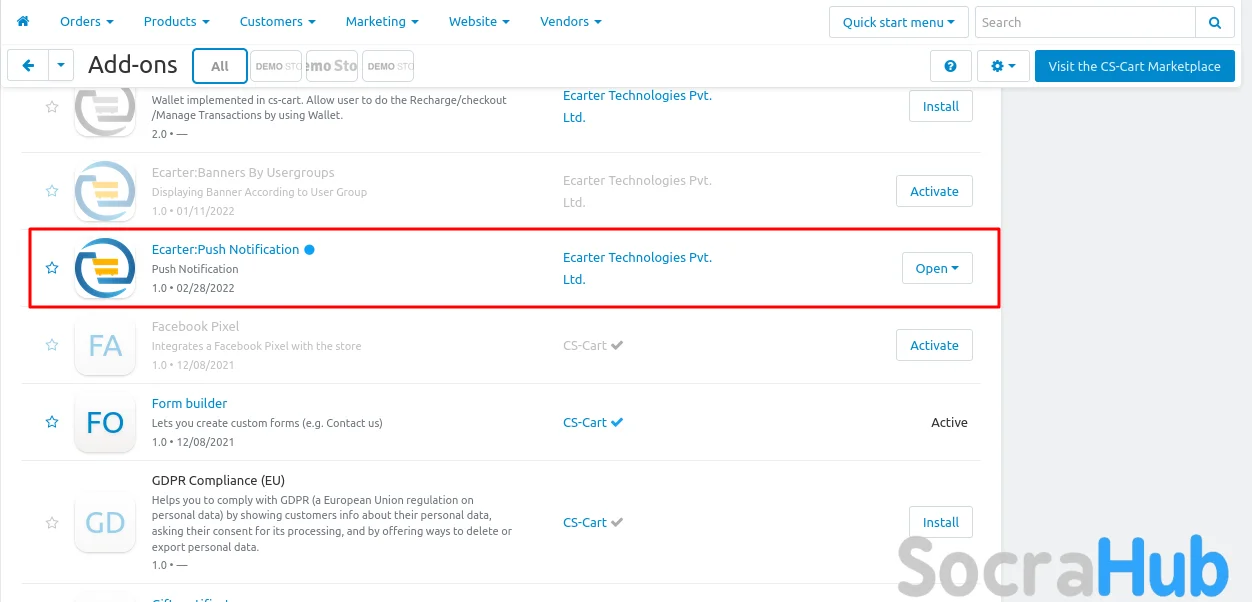This screenshot has width=1252, height=602.
Task: Click into the Search input field
Action: pos(1084,22)
